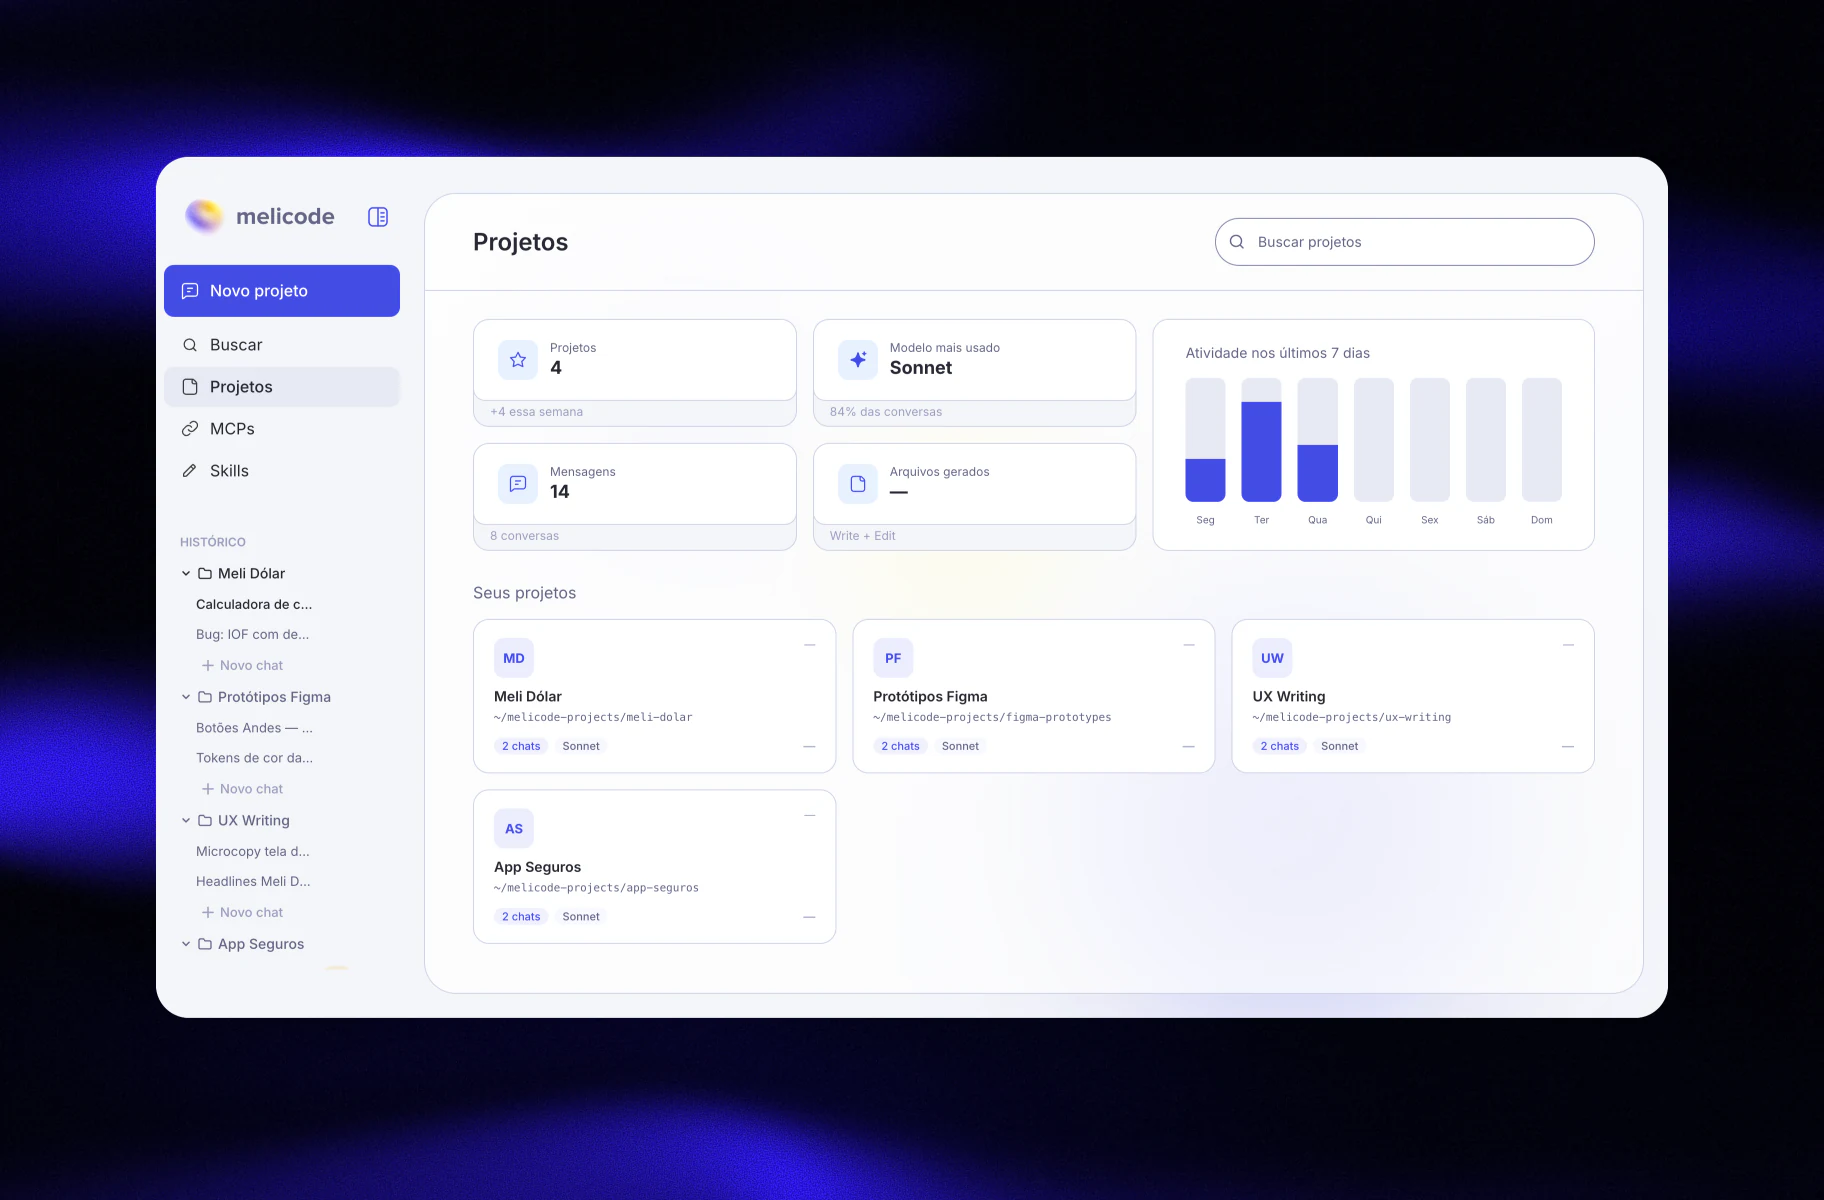Click the UW project avatar
Image resolution: width=1824 pixels, height=1200 pixels.
1272,658
